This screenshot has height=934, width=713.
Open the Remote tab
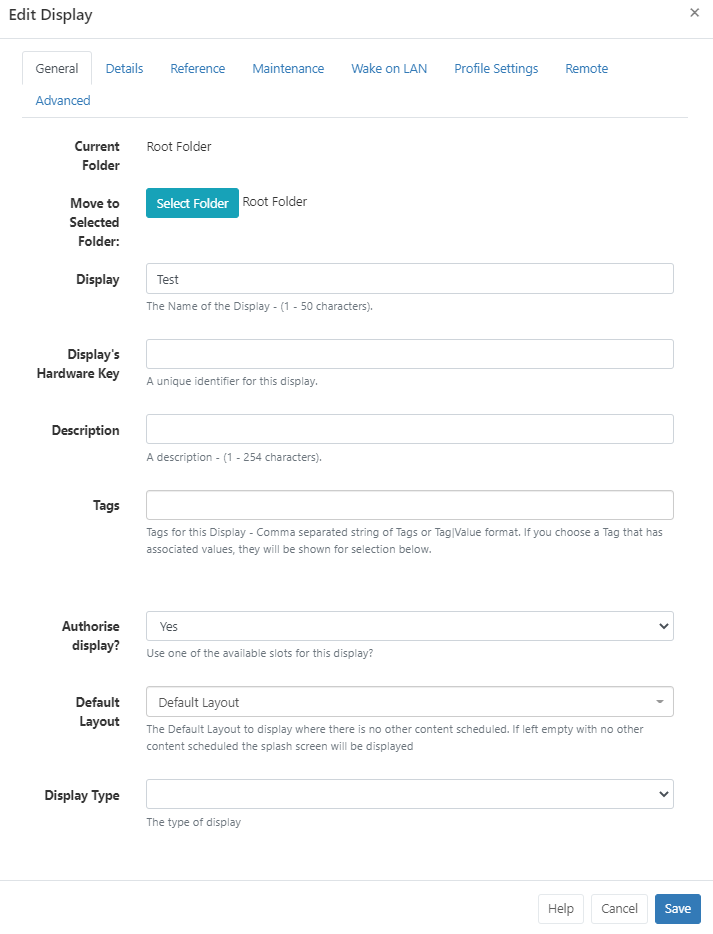coord(586,69)
